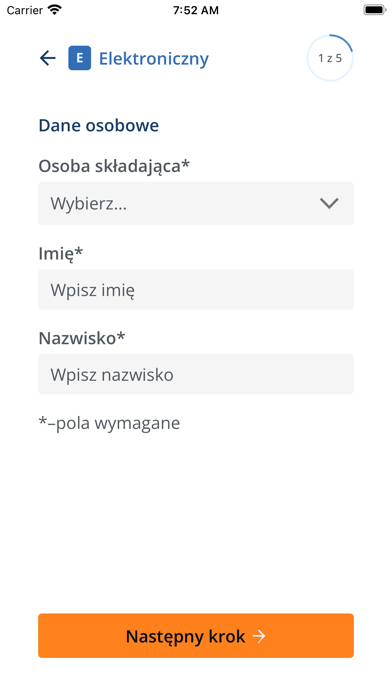Screen dimensions: 392x696
Task: Click the Dane osobowe section heading
Action: [x=99, y=126]
